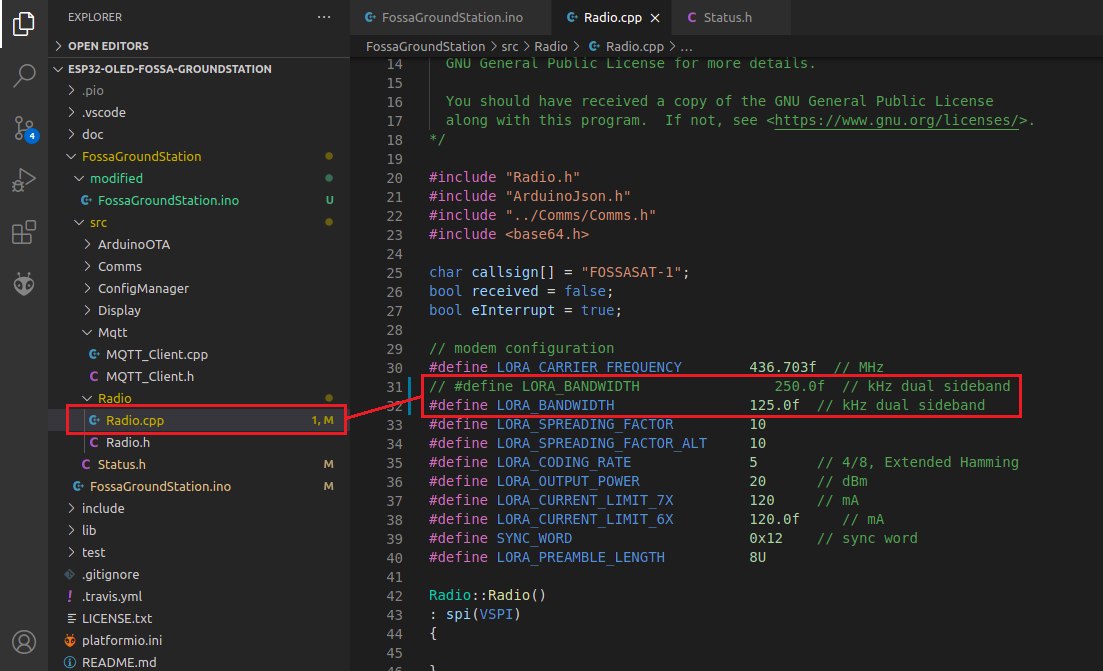Open the PlatformIO alien icon

click(24, 285)
